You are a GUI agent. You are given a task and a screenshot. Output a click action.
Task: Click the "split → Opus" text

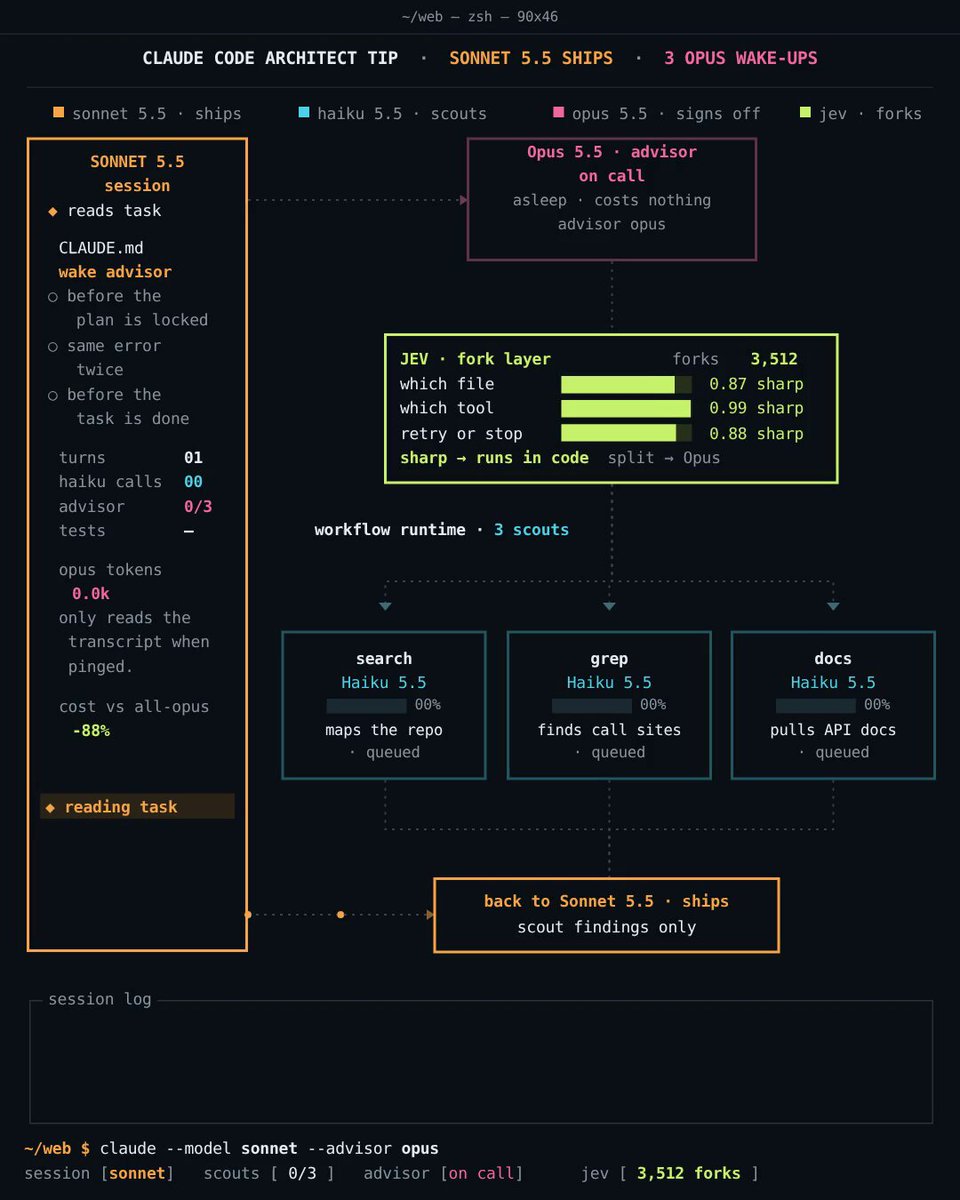pos(664,458)
